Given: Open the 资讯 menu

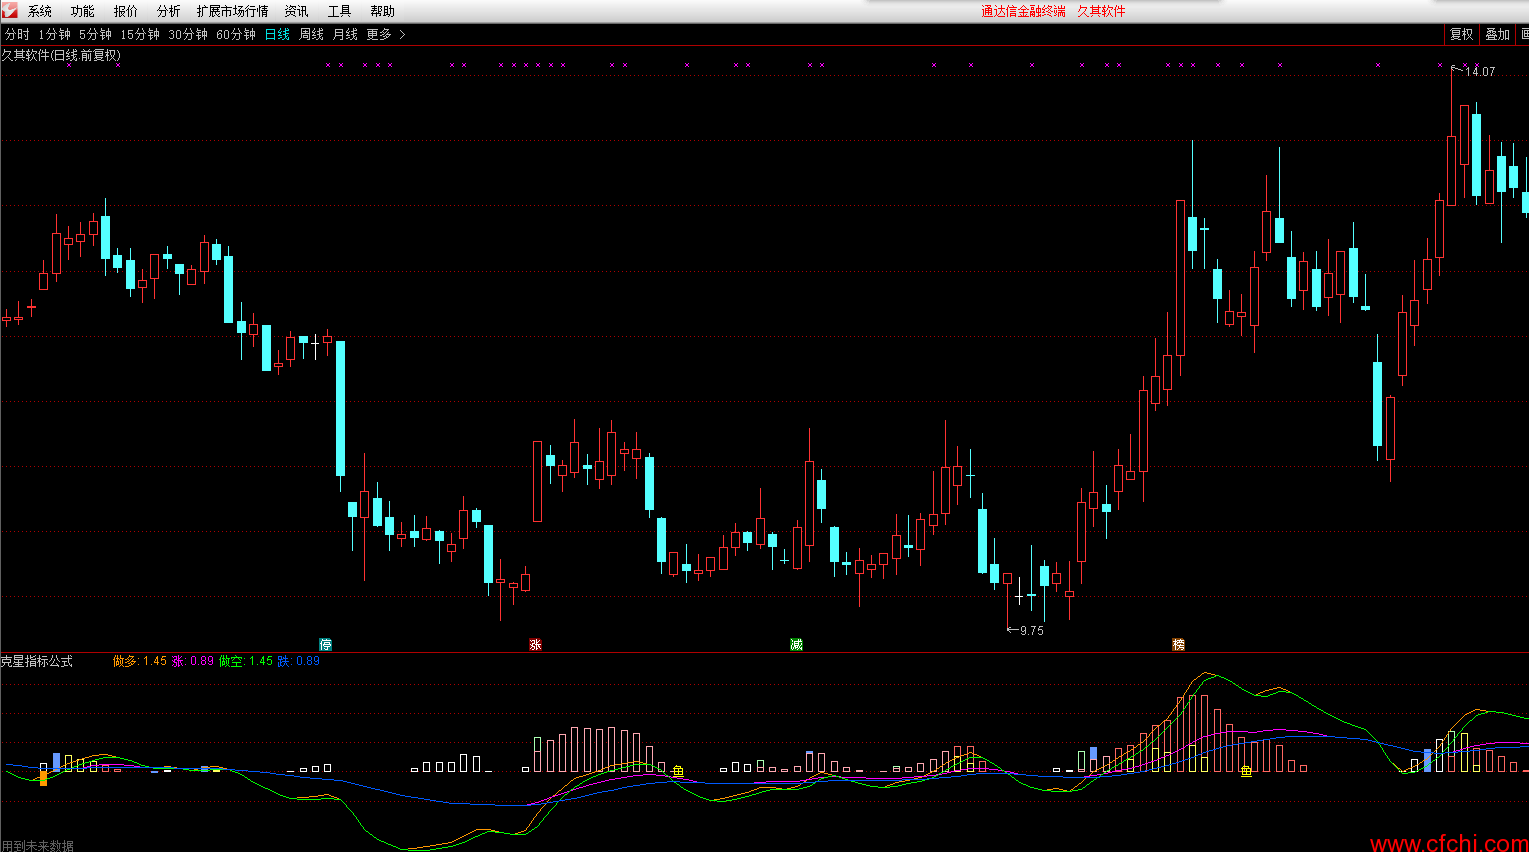Looking at the screenshot, I should (297, 11).
